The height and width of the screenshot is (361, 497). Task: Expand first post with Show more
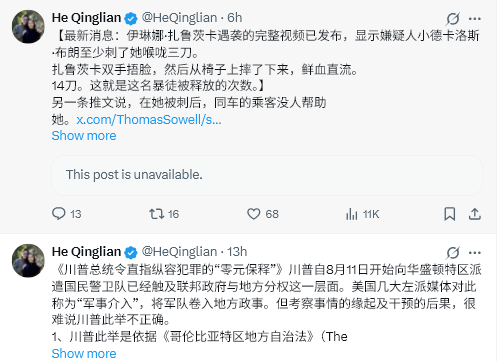pyautogui.click(x=84, y=136)
